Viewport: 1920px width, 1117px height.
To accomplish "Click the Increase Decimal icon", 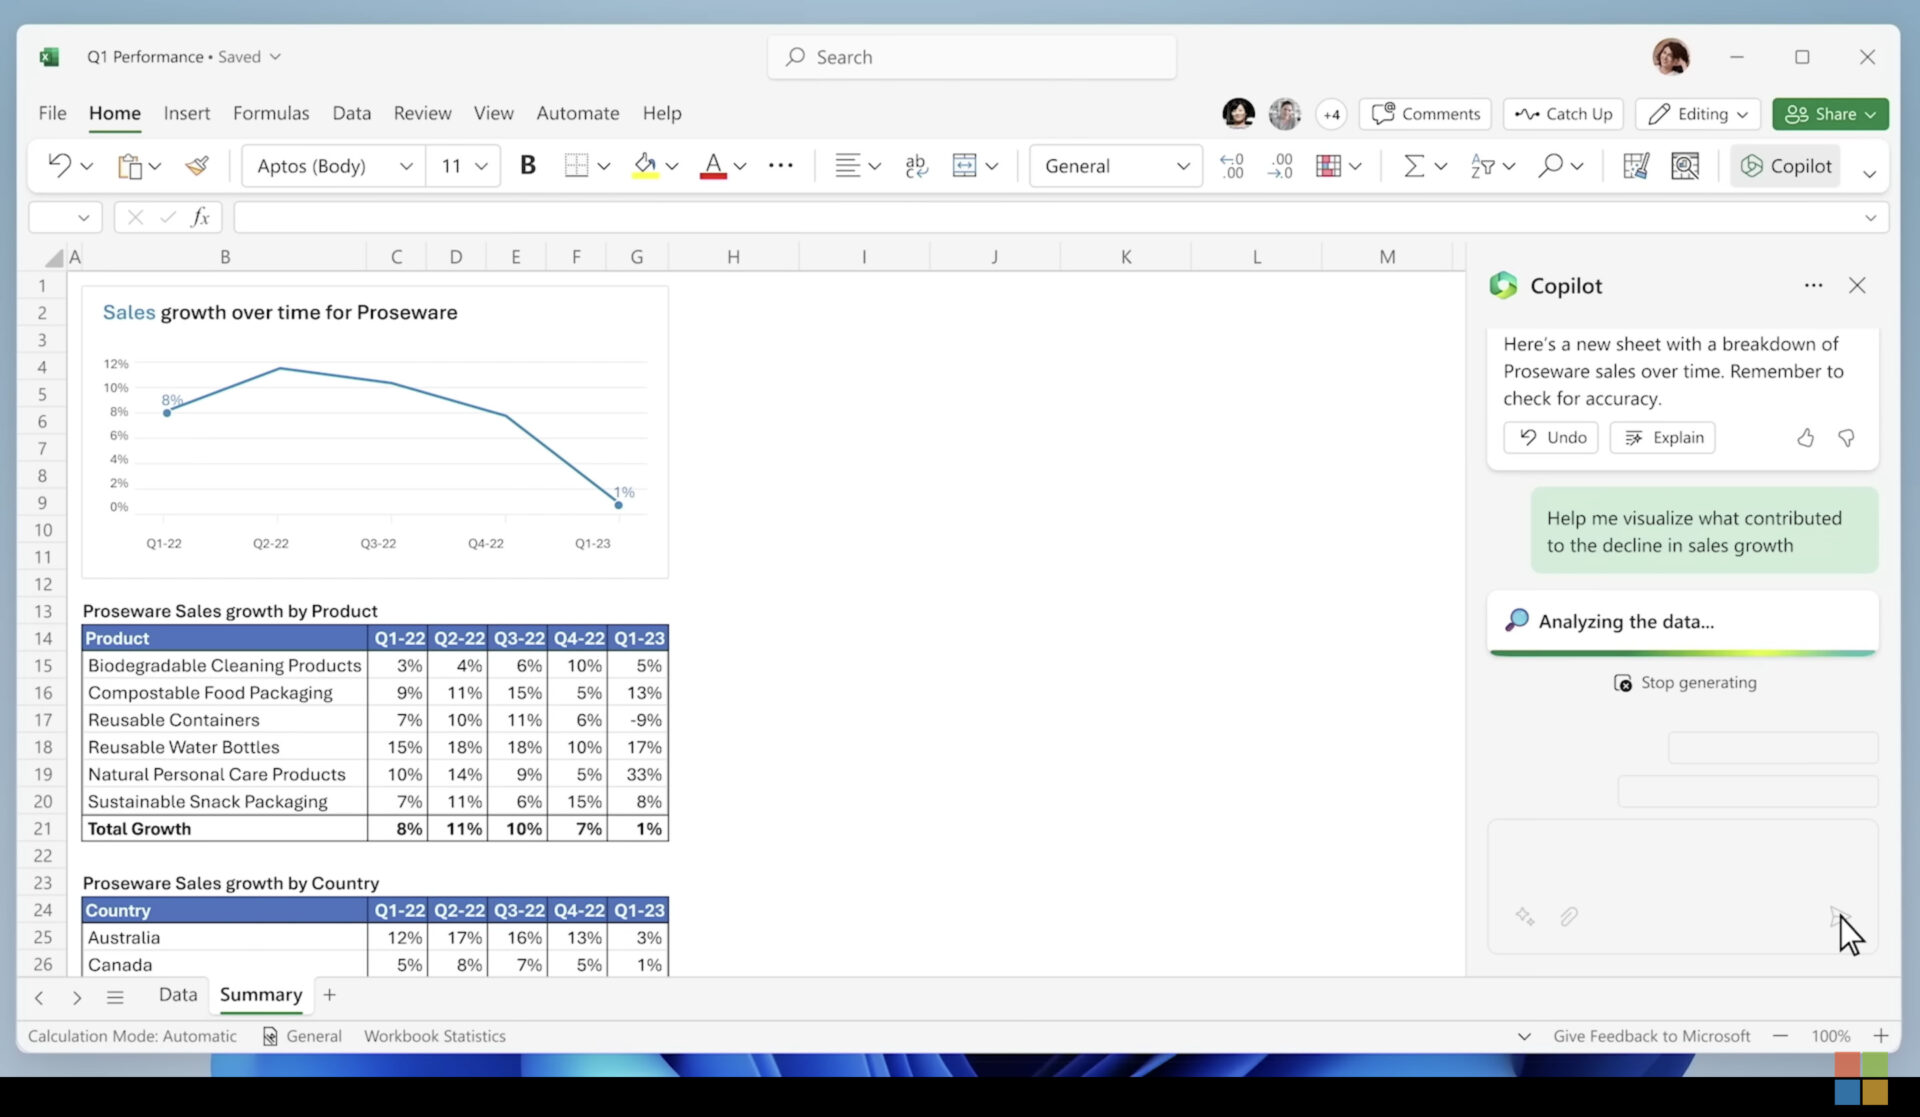I will point(1232,166).
